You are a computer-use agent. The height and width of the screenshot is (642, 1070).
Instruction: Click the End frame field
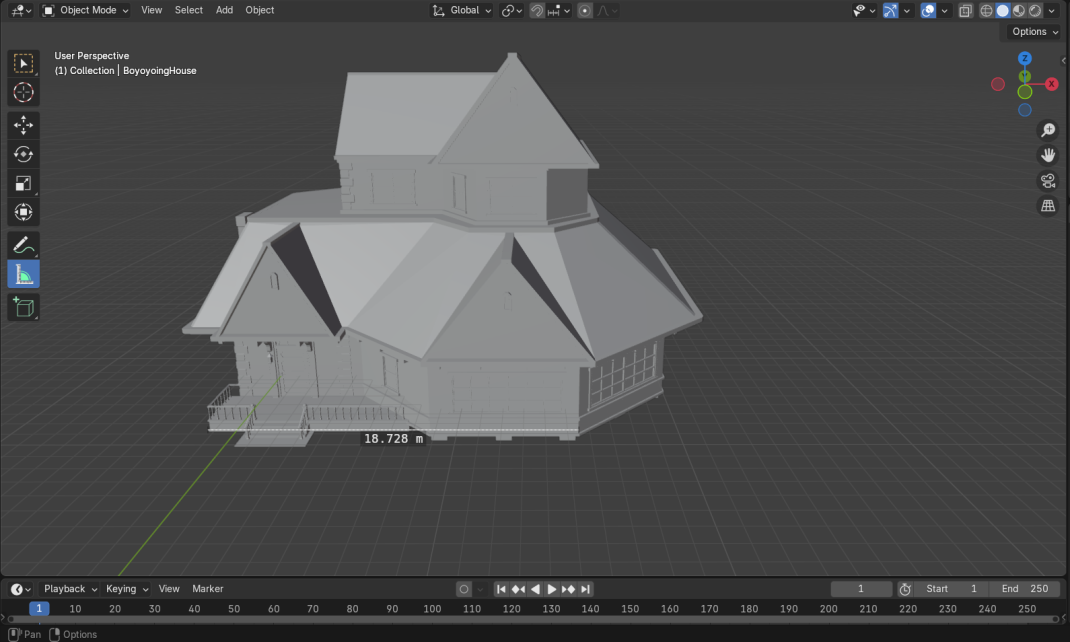click(x=1024, y=589)
